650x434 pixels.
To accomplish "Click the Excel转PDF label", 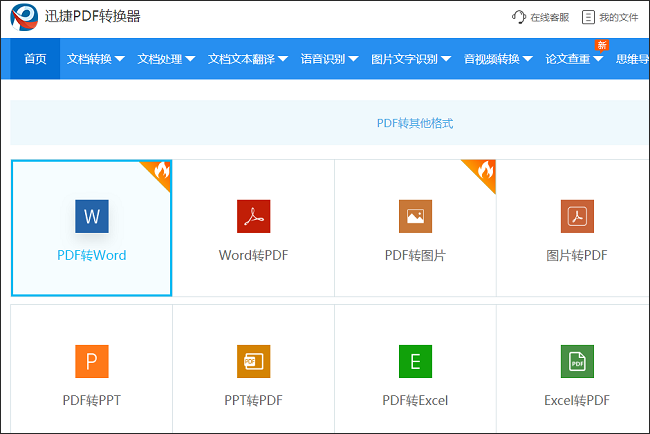I will (577, 400).
